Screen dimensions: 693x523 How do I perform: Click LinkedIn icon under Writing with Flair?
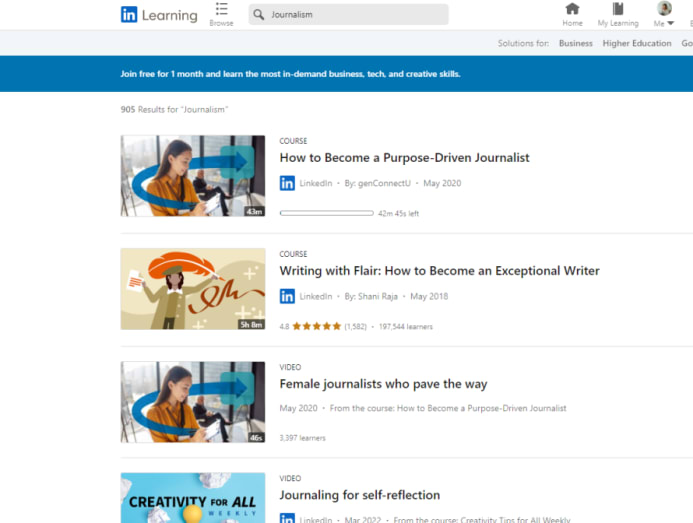287,296
